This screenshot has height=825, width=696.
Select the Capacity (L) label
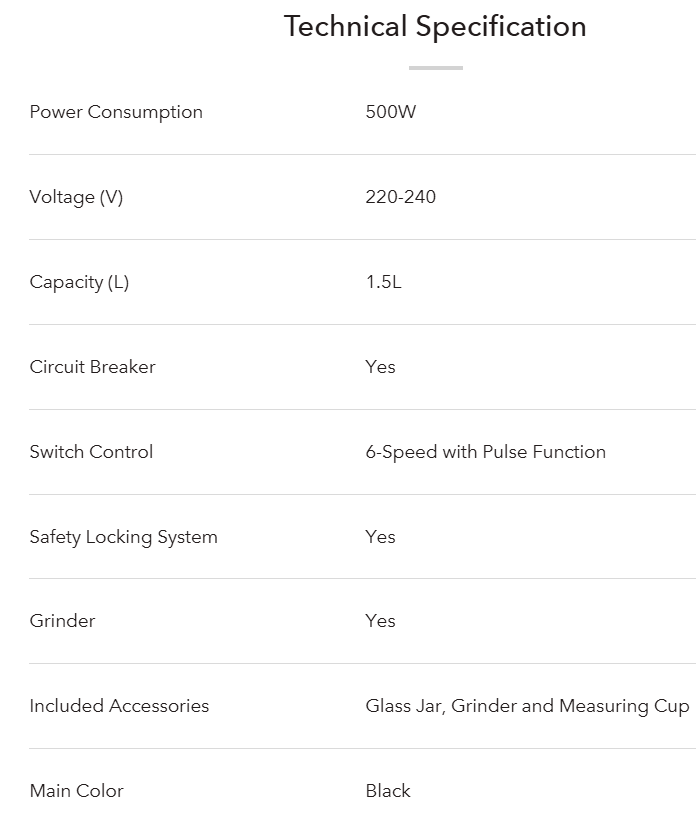click(79, 282)
